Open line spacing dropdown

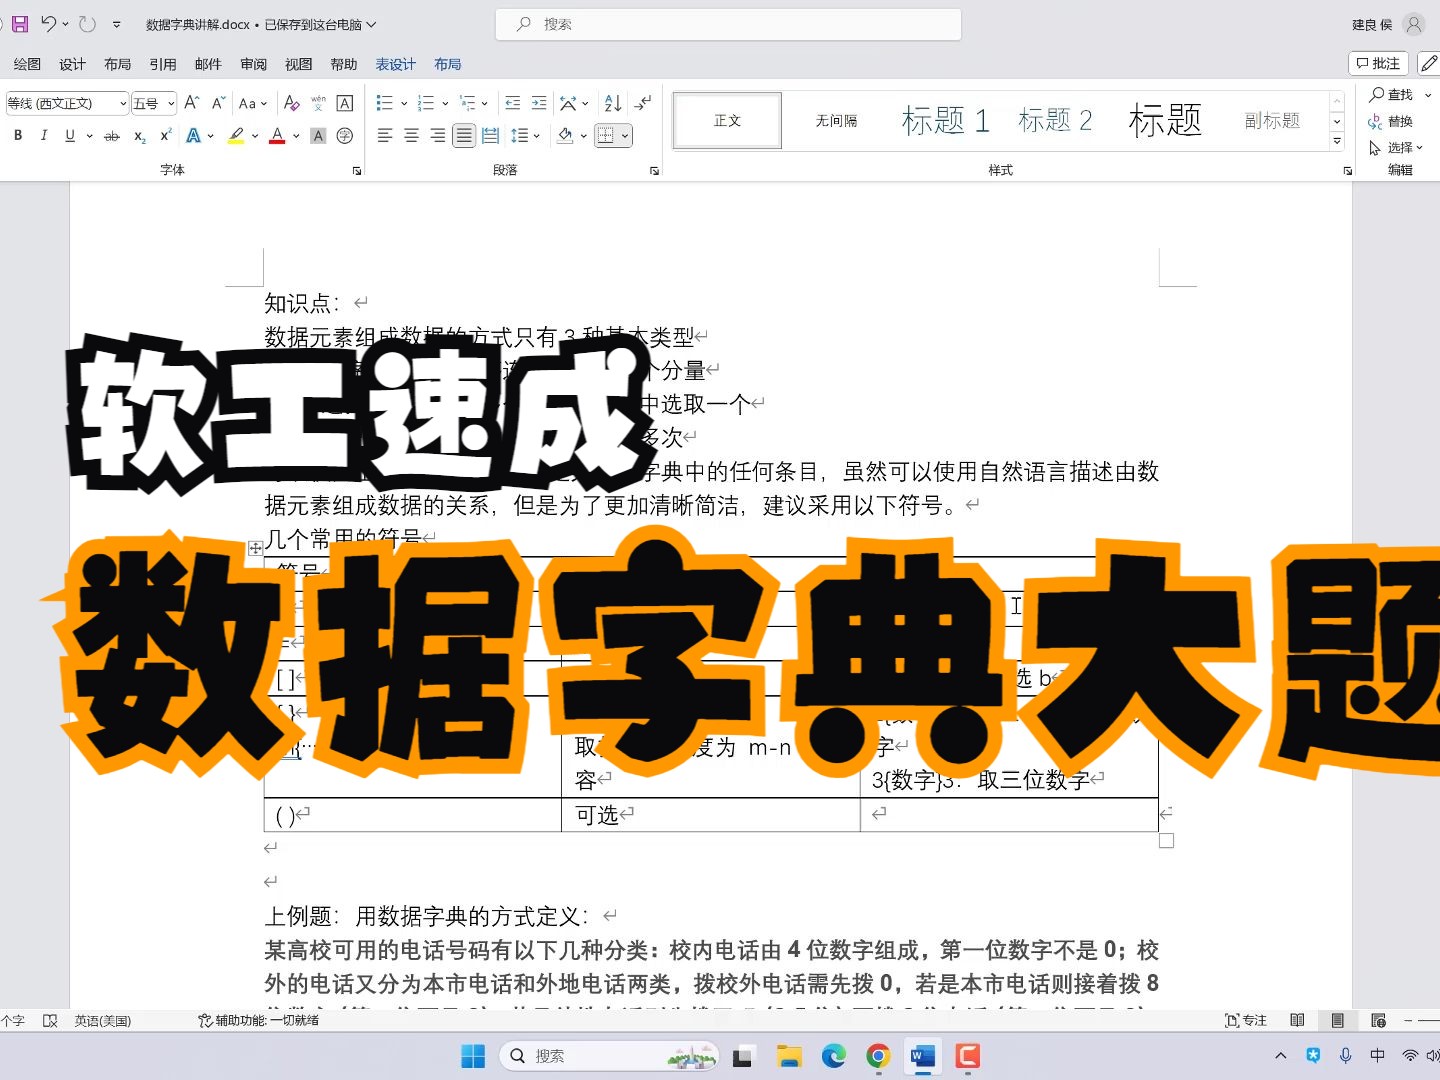[x=525, y=136]
